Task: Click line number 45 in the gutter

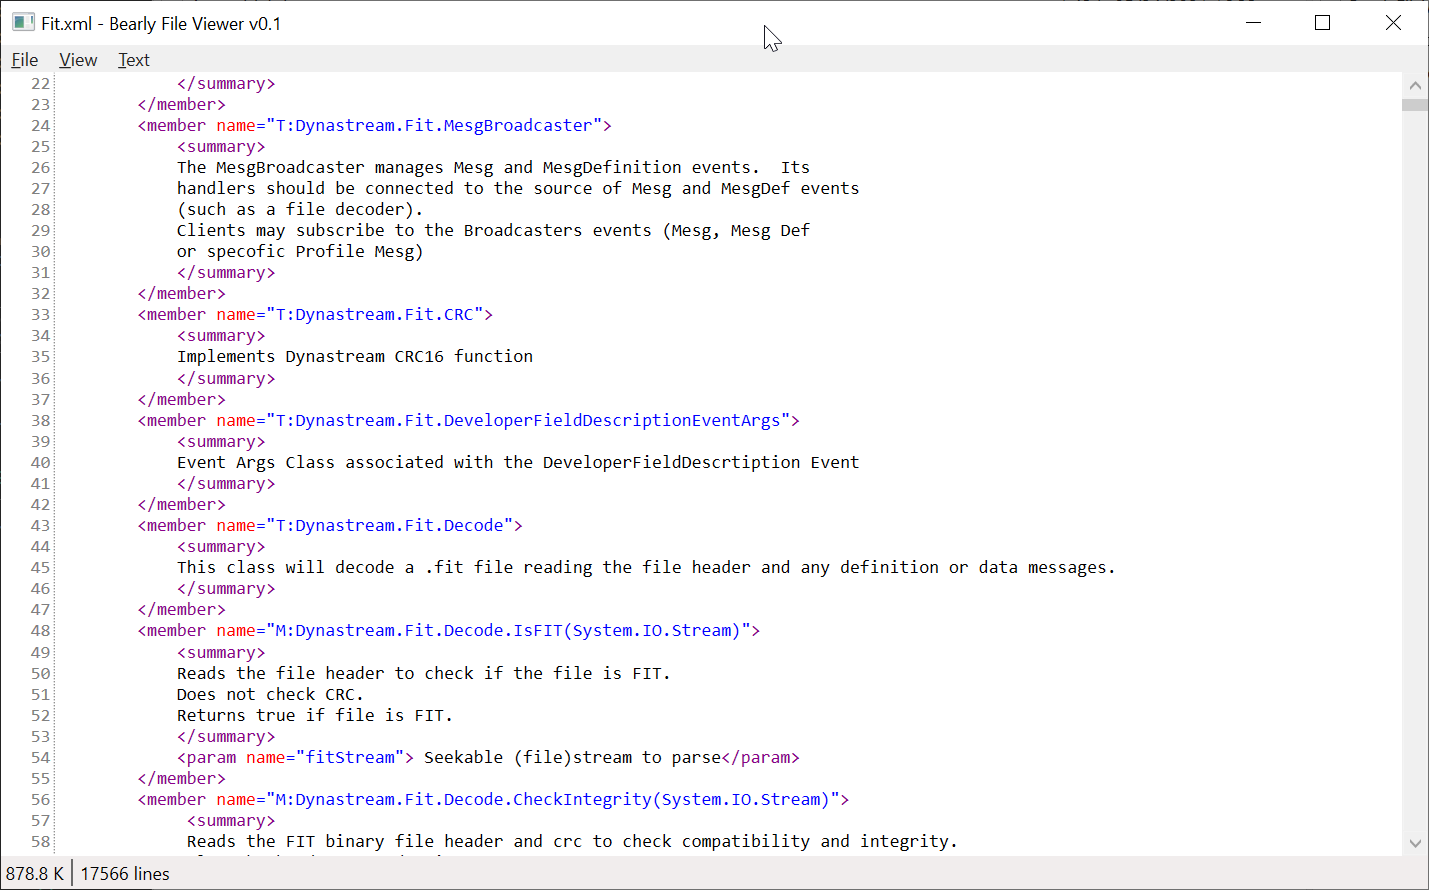Action: [x=40, y=567]
